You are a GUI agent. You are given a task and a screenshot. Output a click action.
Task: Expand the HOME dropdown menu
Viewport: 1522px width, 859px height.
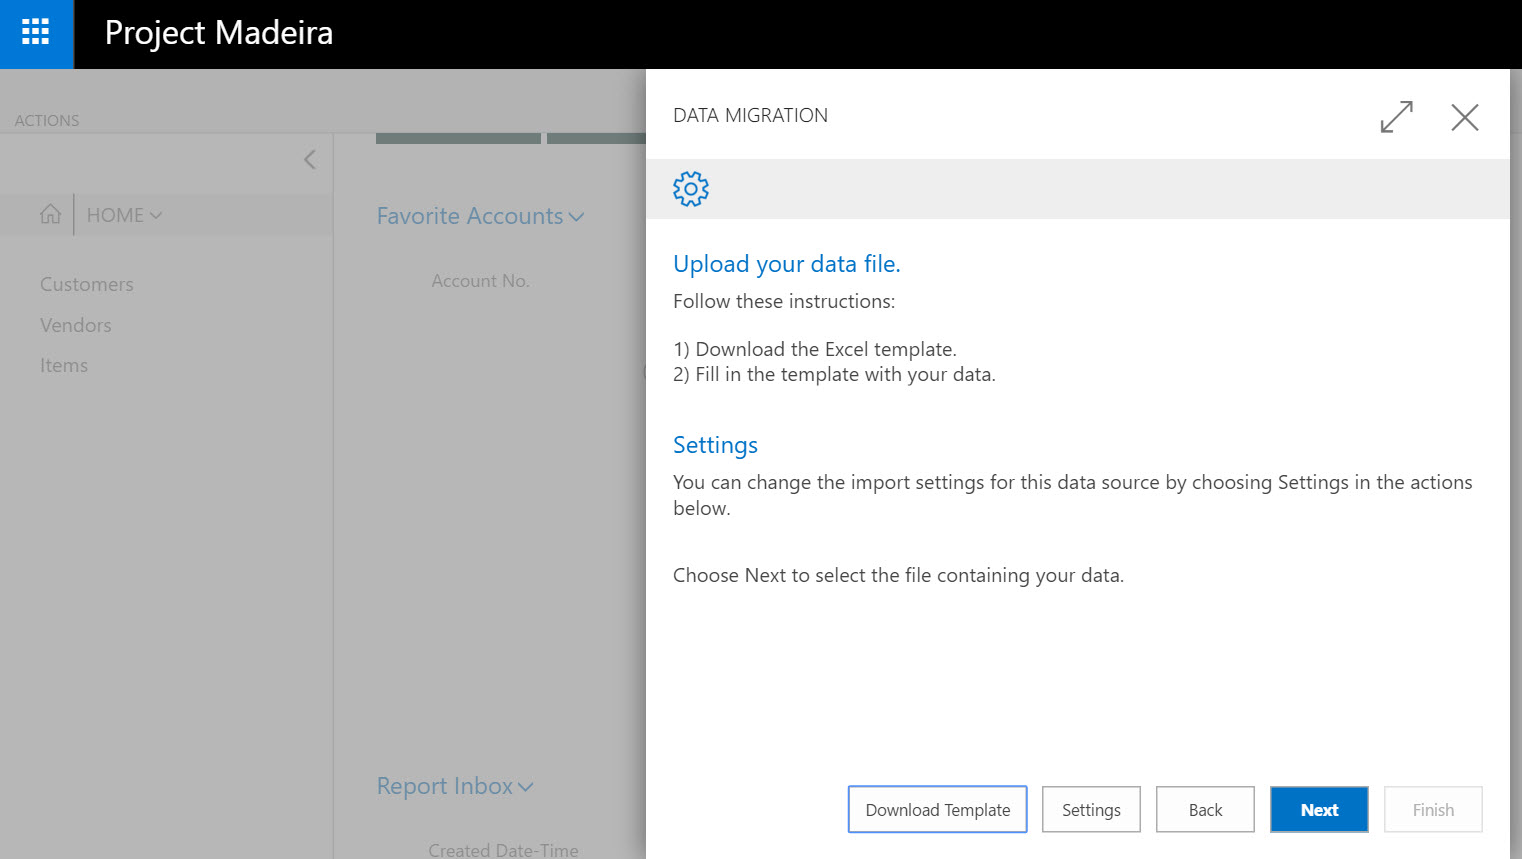click(124, 215)
